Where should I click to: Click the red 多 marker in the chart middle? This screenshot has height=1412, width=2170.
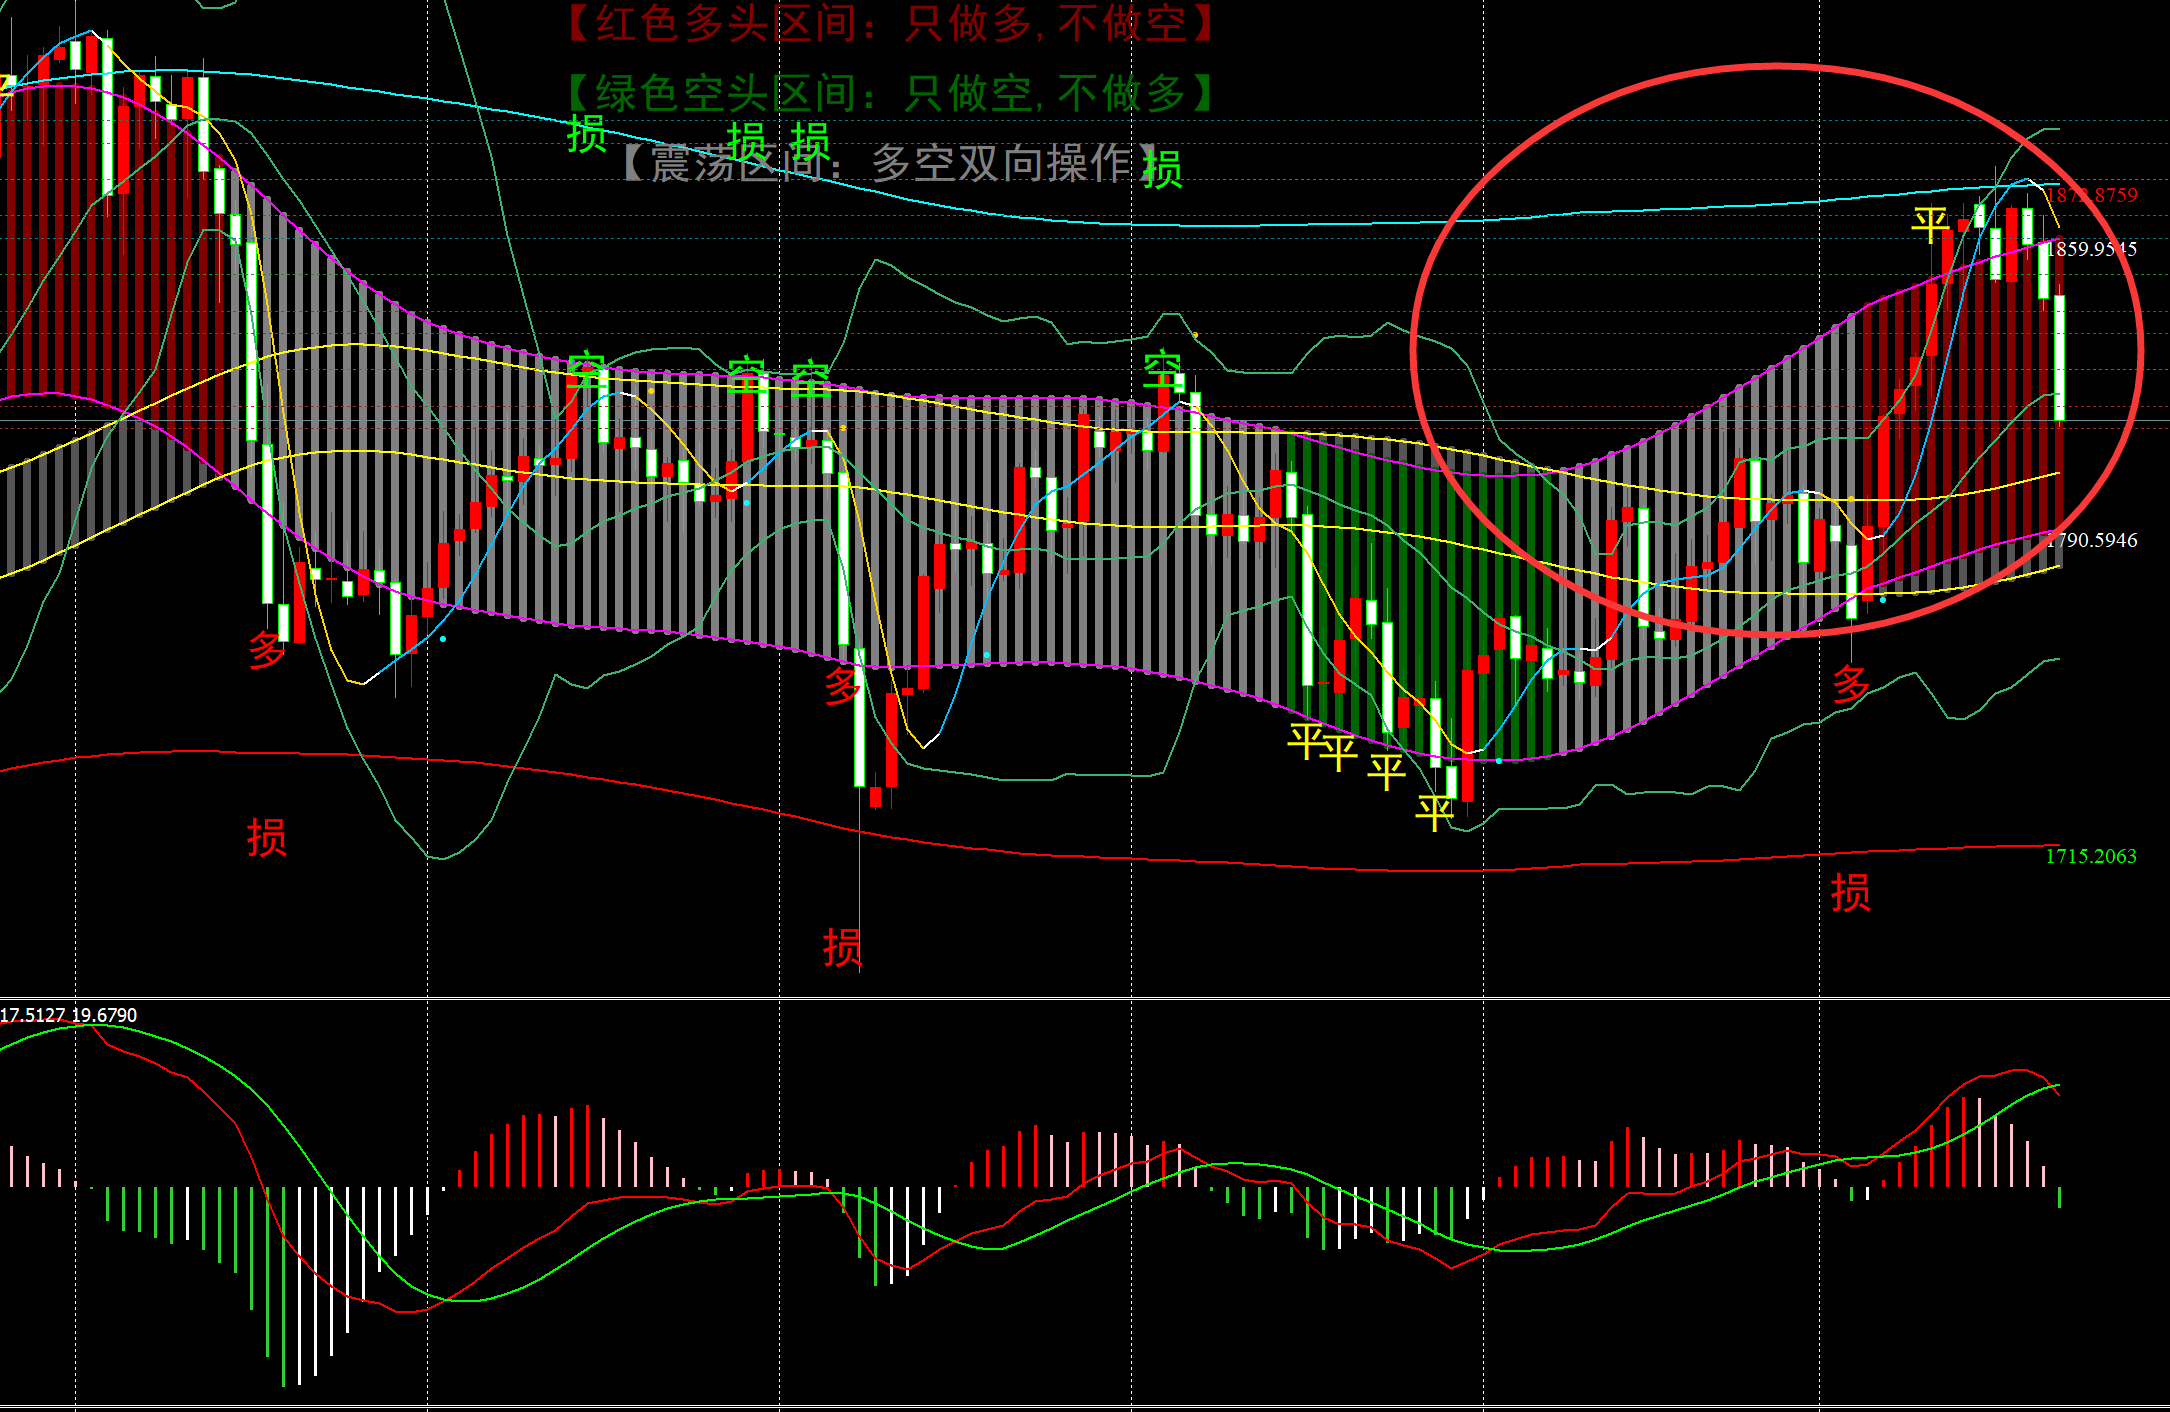843,685
